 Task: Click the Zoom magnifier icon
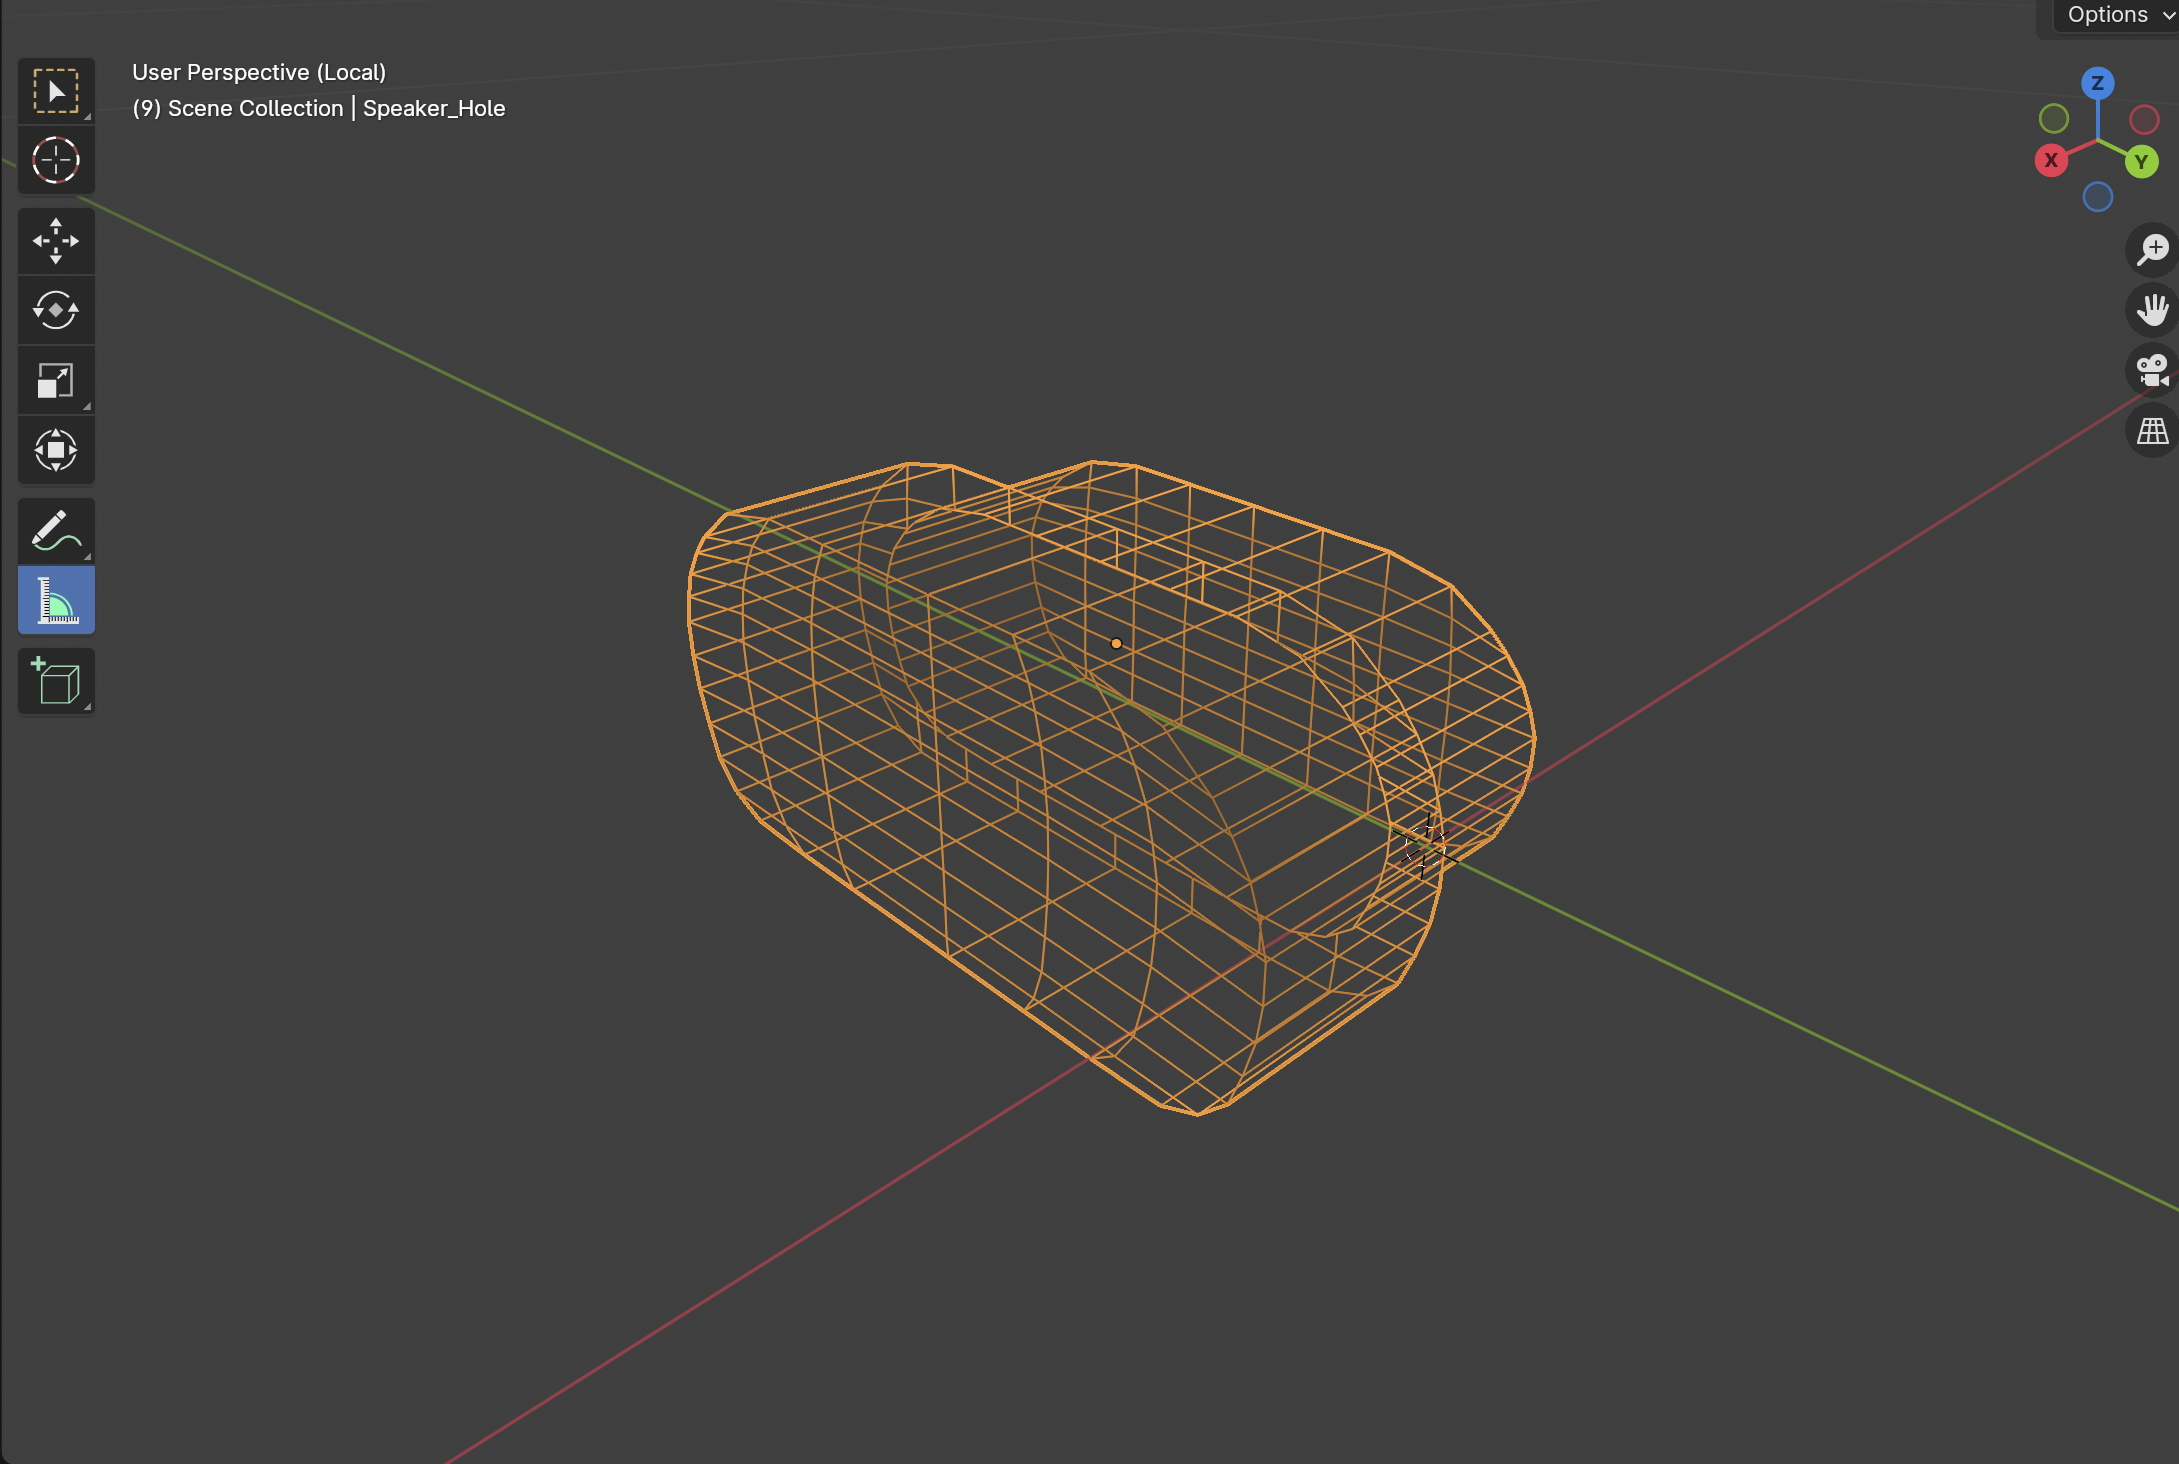2152,249
